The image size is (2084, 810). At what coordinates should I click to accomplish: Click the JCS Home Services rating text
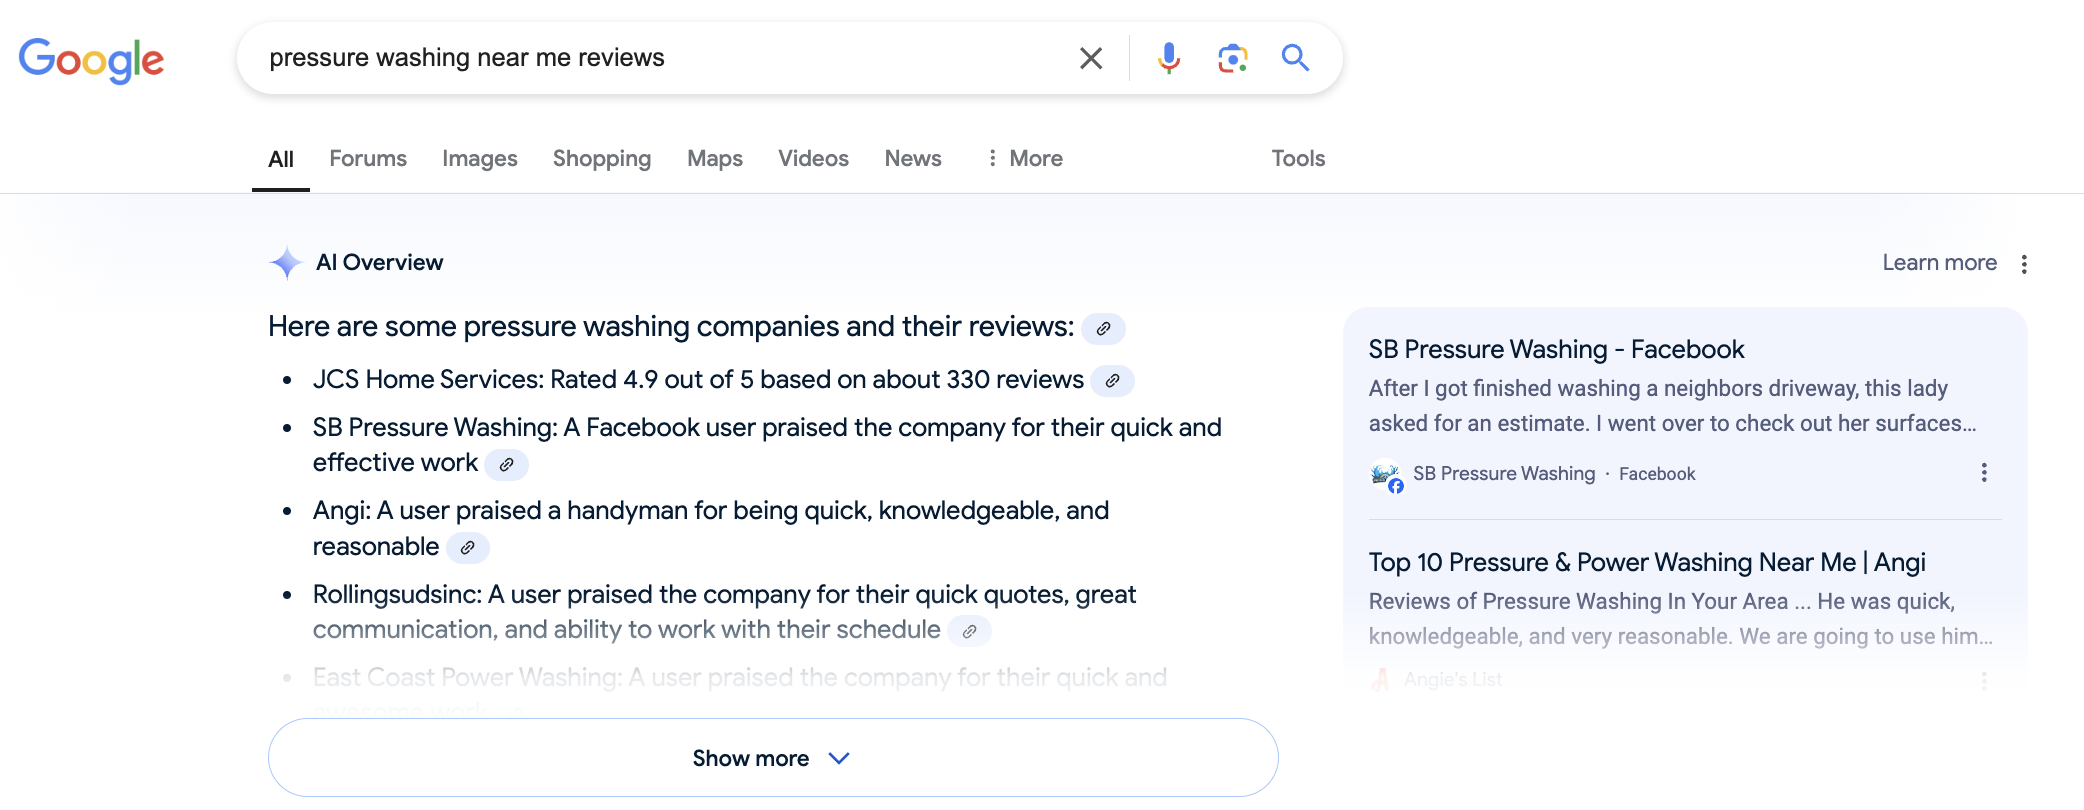[698, 380]
